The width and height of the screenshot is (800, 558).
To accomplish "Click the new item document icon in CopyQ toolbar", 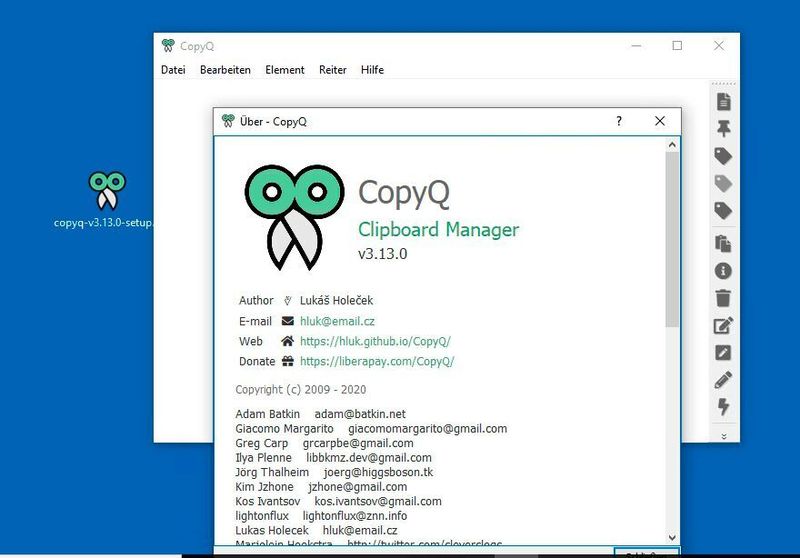I will click(723, 102).
